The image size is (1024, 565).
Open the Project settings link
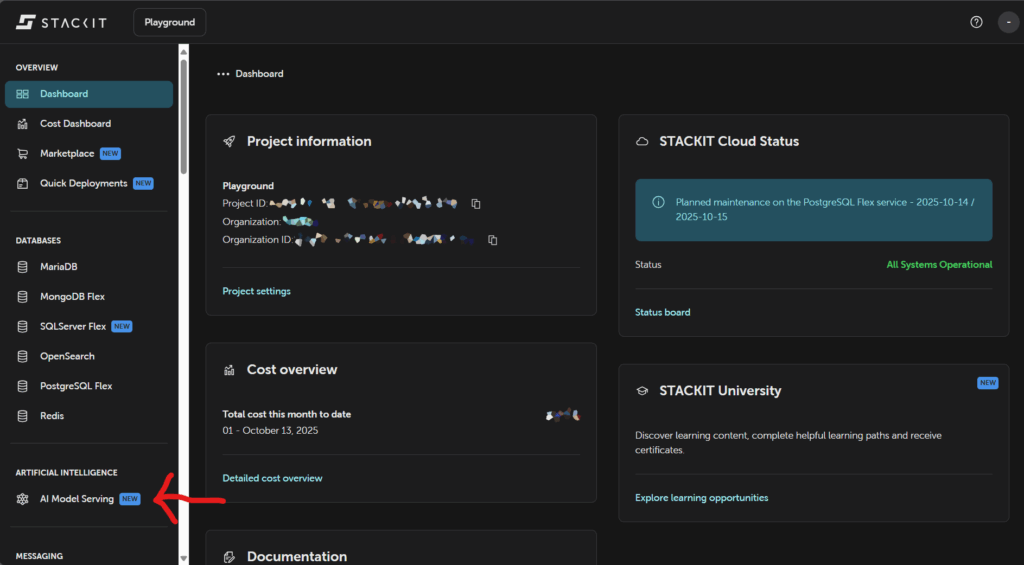tap(256, 291)
